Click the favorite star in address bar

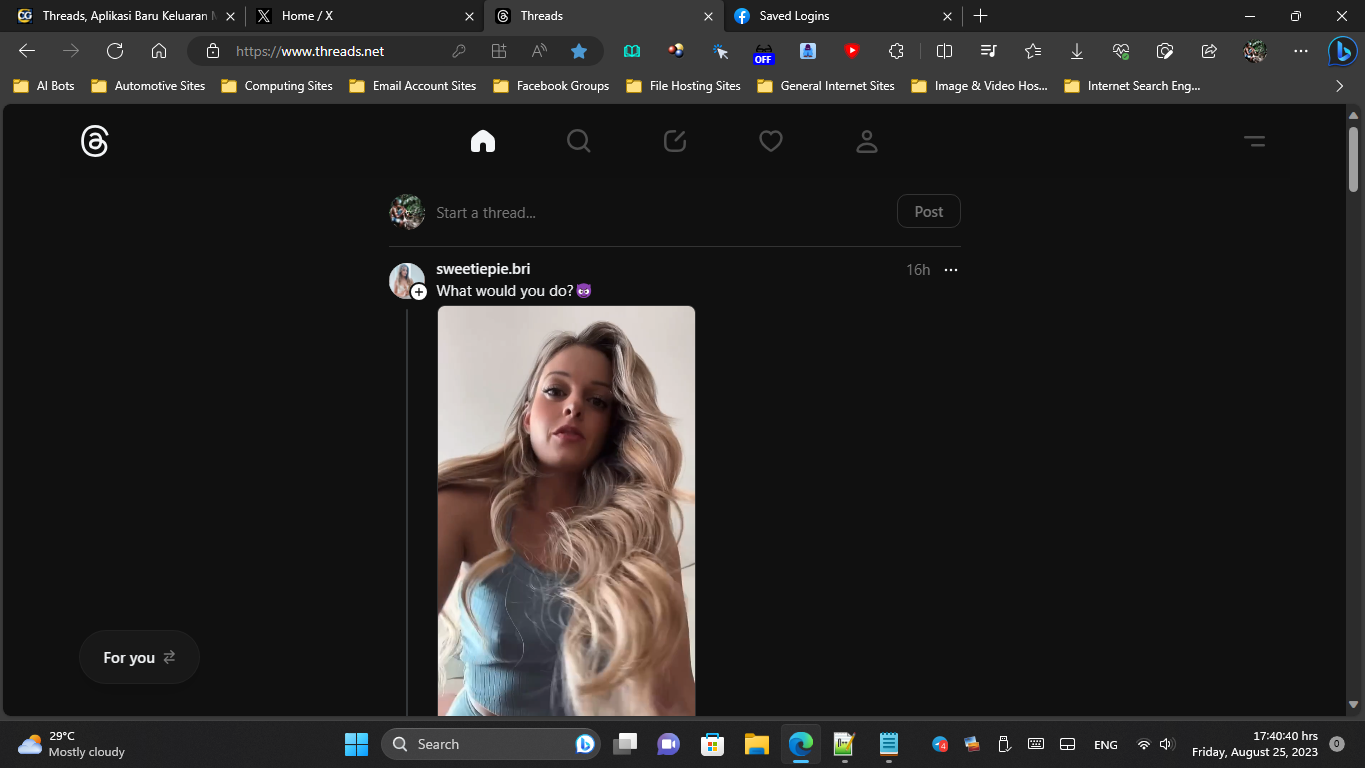pos(579,51)
